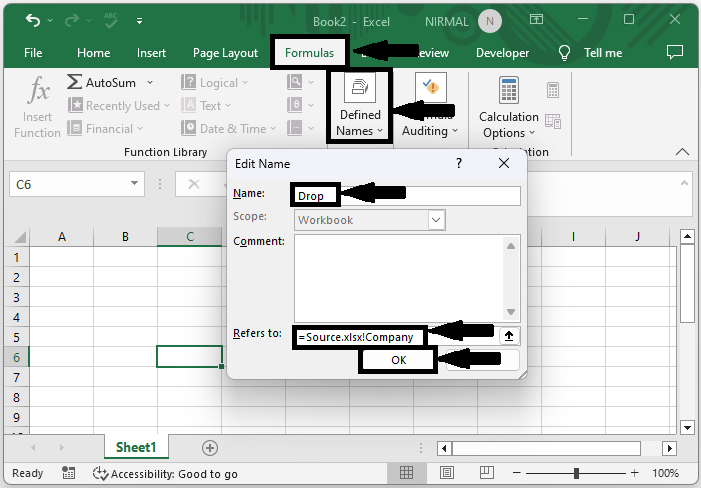Viewport: 701px width, 488px height.
Task: Click More Functions ellipsis icon
Action: [x=295, y=128]
